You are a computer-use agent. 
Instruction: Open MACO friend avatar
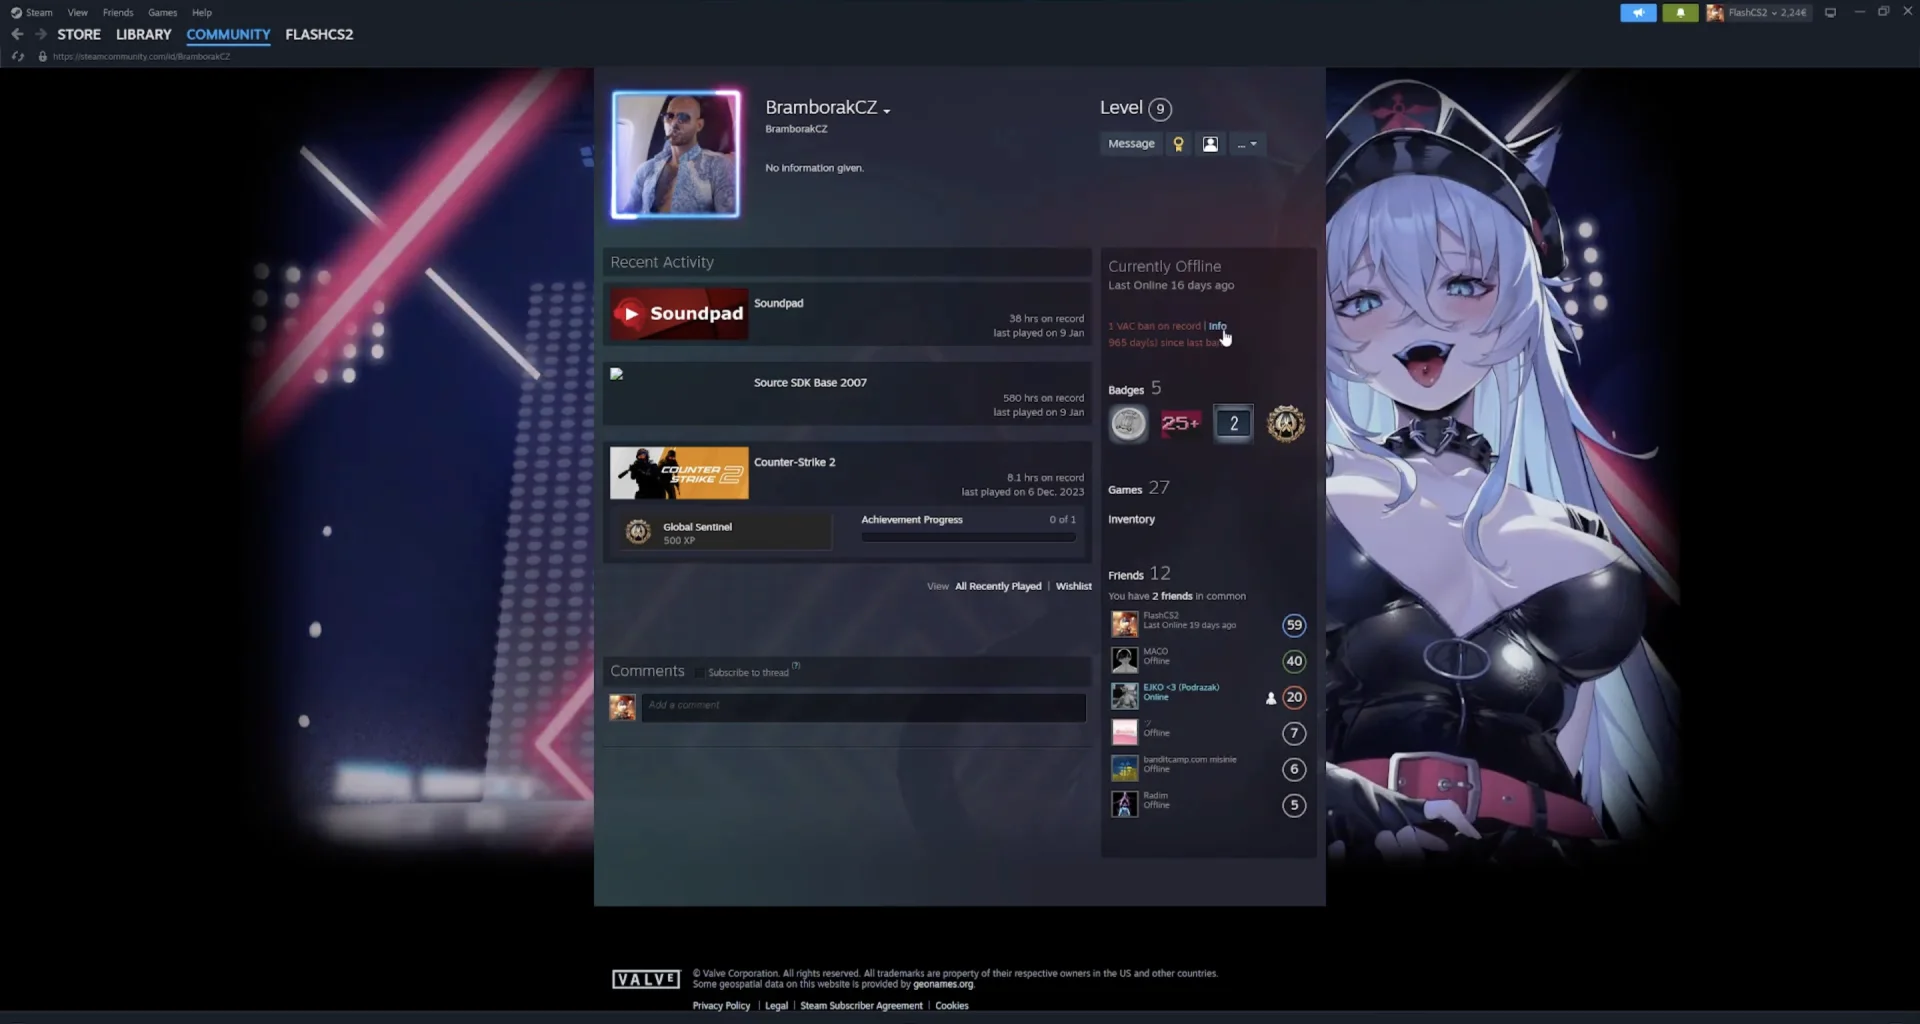[1125, 660]
